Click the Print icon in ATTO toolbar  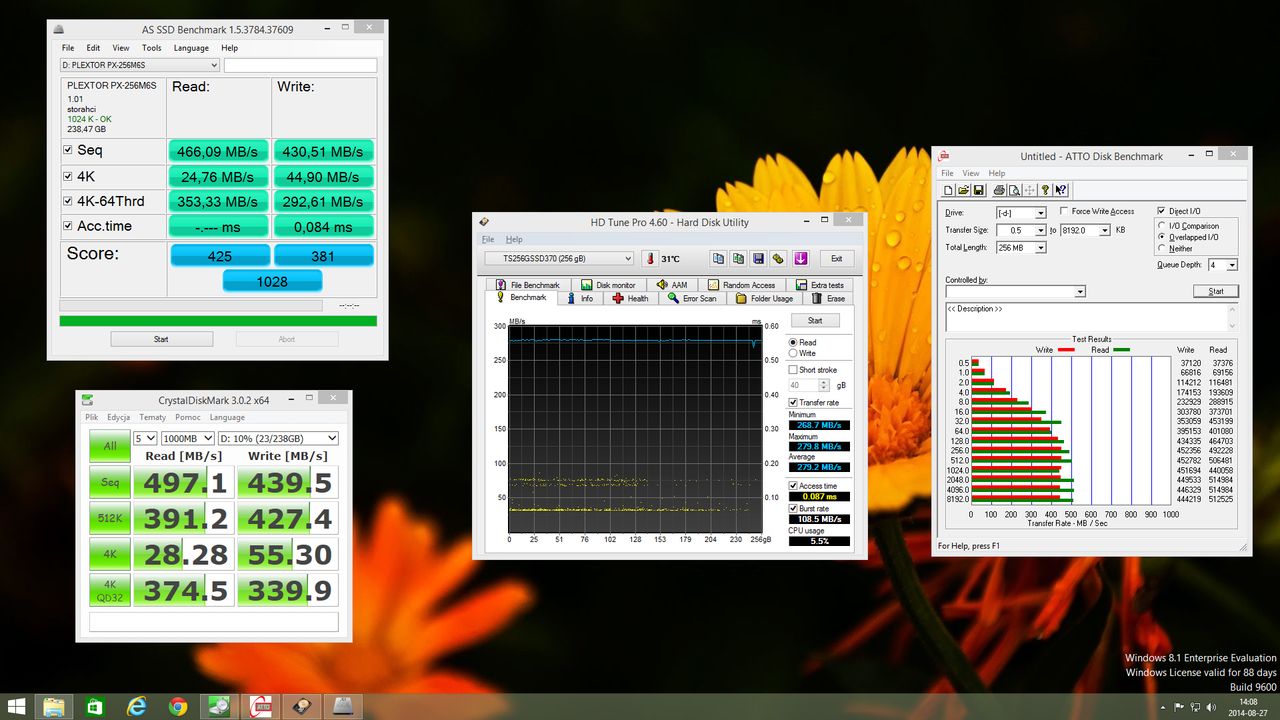999,190
